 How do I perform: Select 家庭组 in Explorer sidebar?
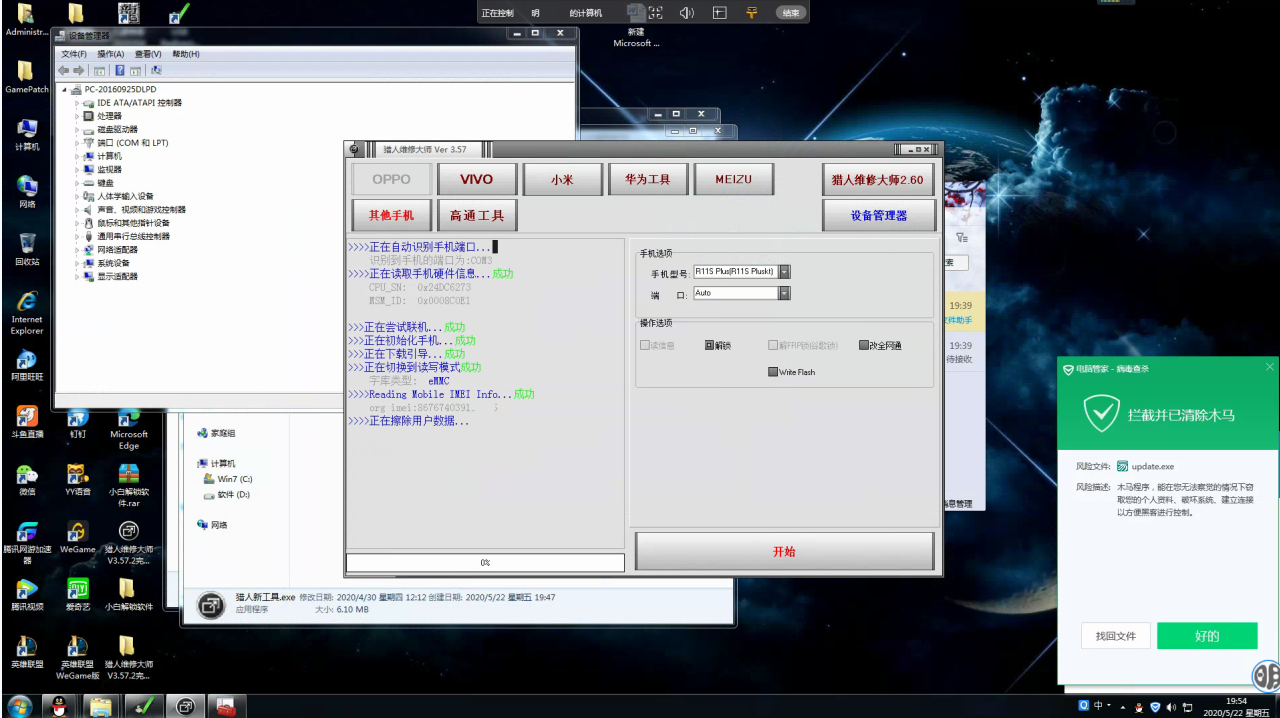click(216, 433)
